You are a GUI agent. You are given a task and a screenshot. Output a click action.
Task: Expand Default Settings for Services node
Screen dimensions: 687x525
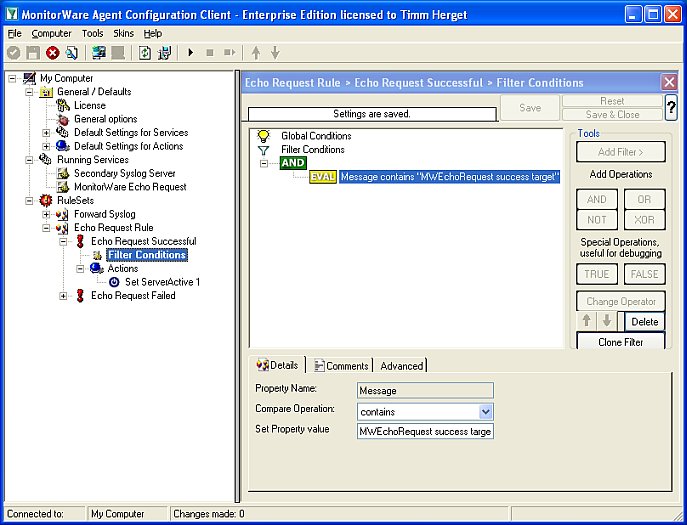[x=46, y=132]
